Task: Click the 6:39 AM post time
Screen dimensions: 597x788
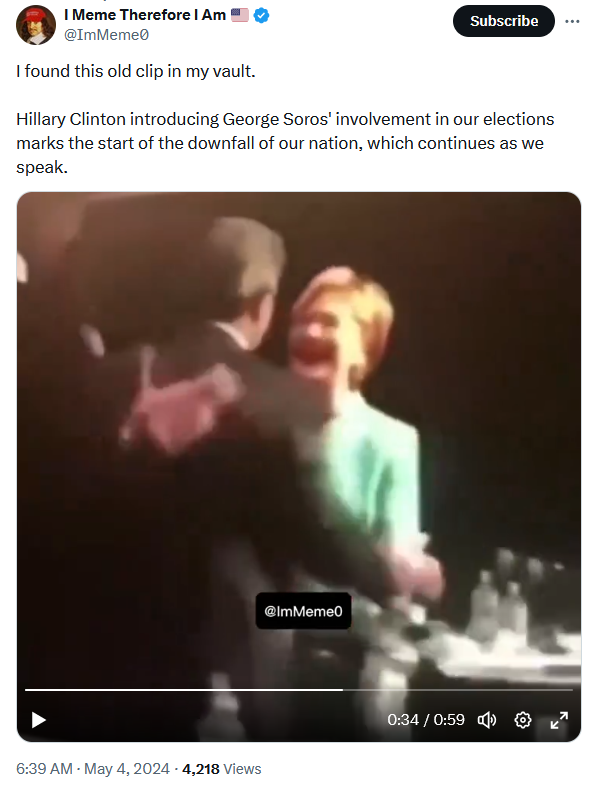Action: [44, 768]
